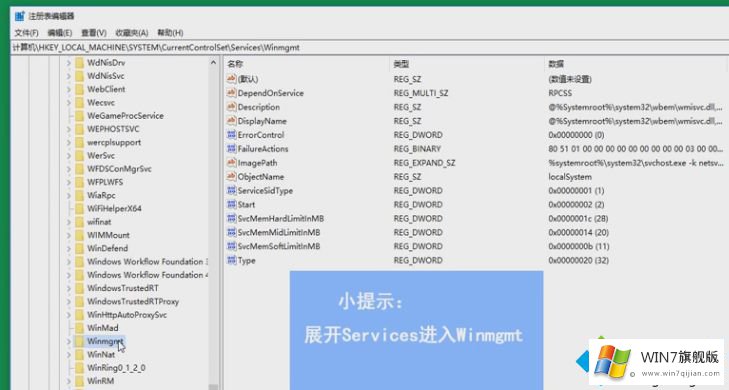Select the WIMMount folder icon

80,235
